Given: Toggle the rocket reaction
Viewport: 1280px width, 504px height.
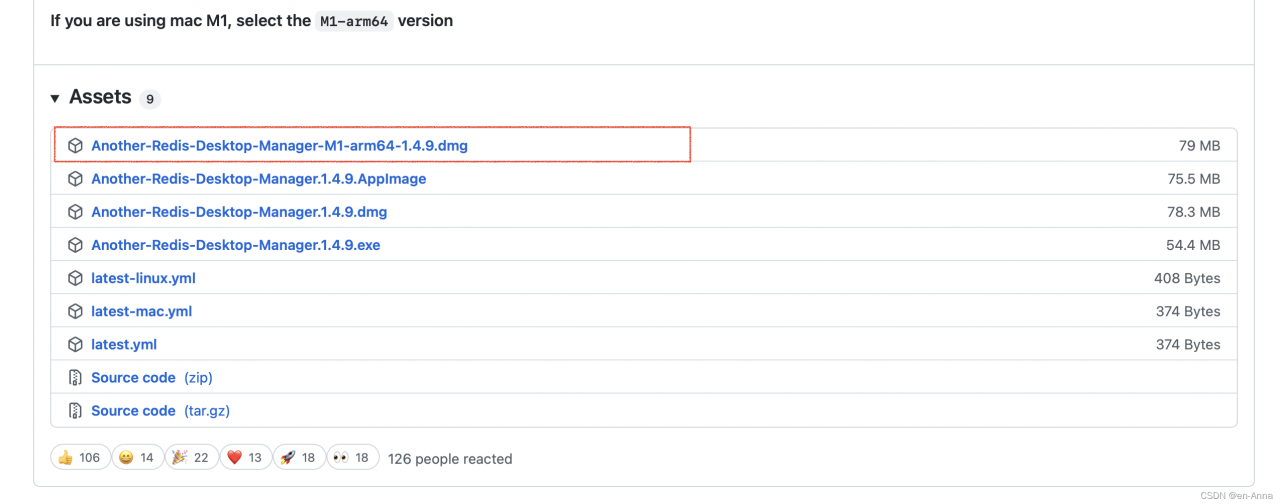Looking at the screenshot, I should click(299, 458).
